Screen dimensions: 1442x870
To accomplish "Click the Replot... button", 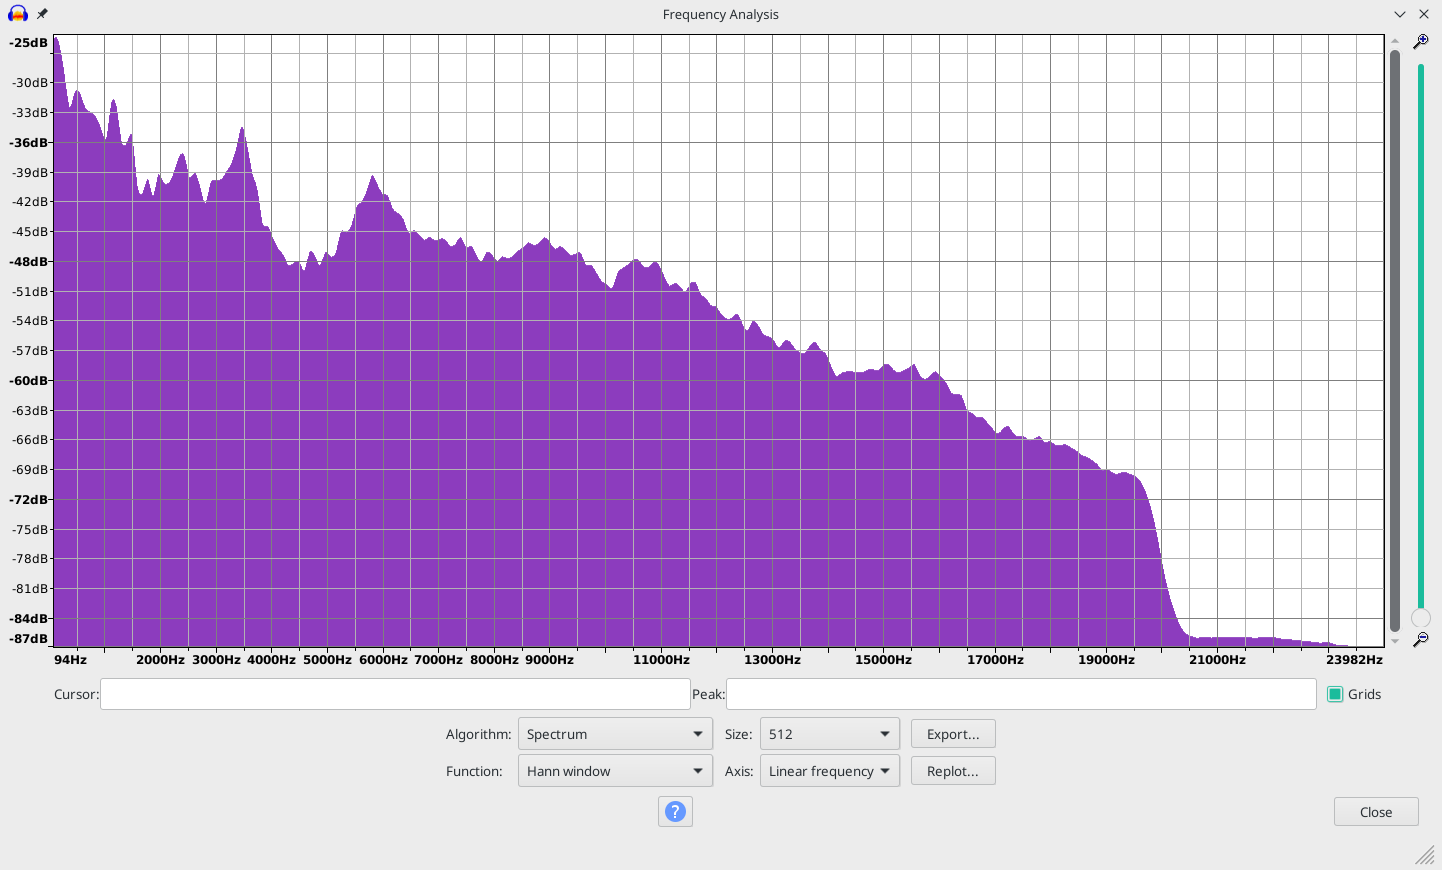I will (x=953, y=771).
